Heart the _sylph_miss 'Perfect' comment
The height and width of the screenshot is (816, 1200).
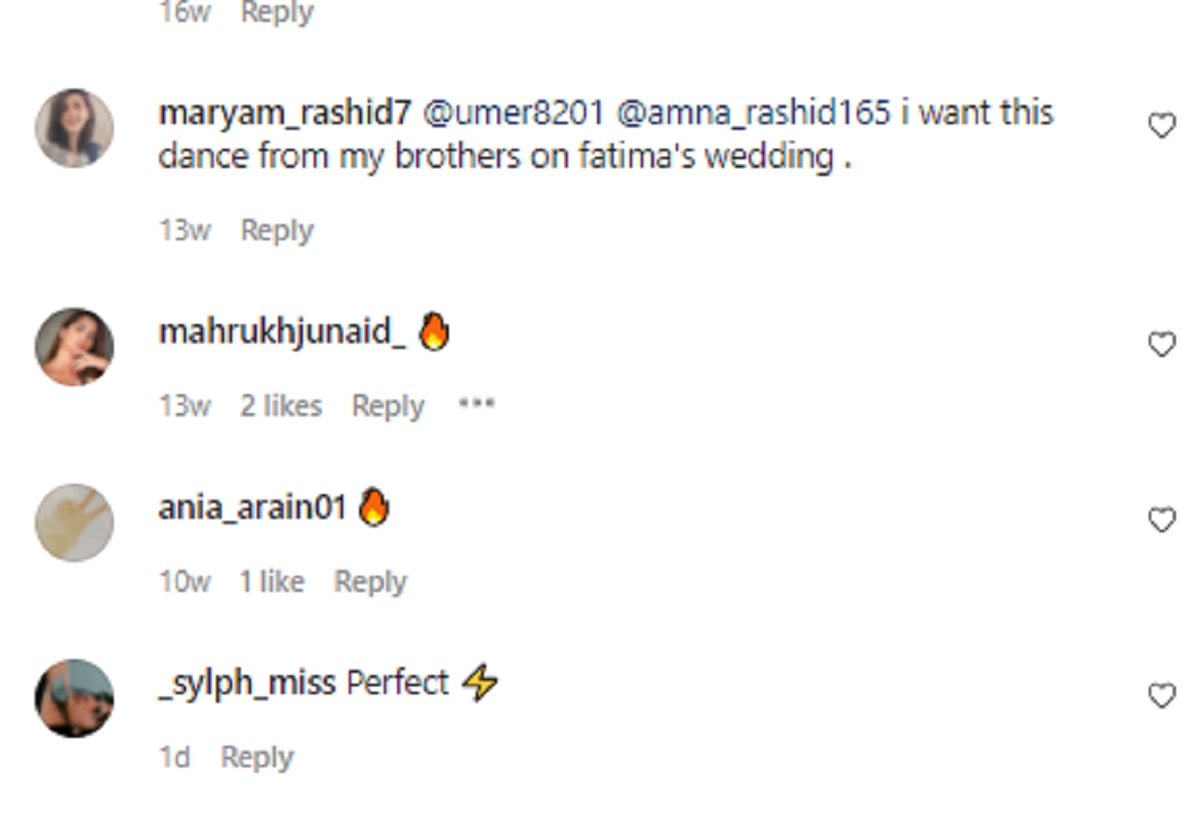tap(1161, 696)
